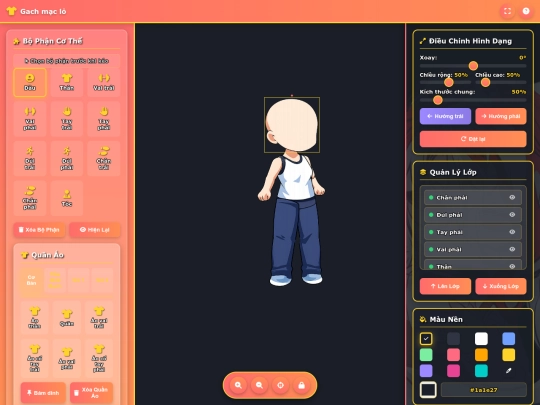
Task: Select the Tay phải layer row
Action: point(473,232)
